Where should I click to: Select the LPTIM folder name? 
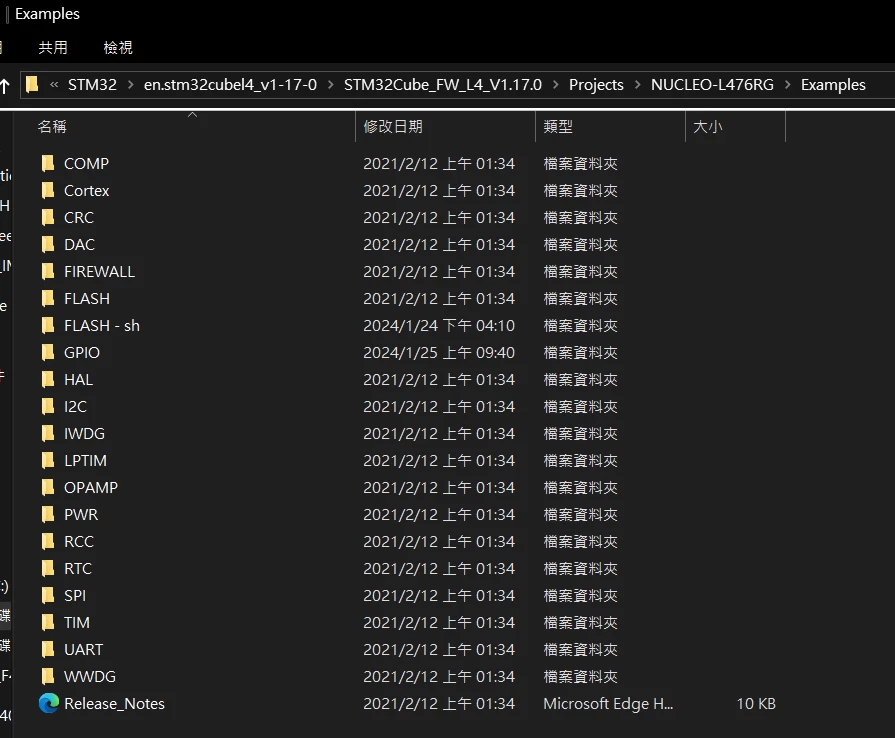(x=85, y=461)
